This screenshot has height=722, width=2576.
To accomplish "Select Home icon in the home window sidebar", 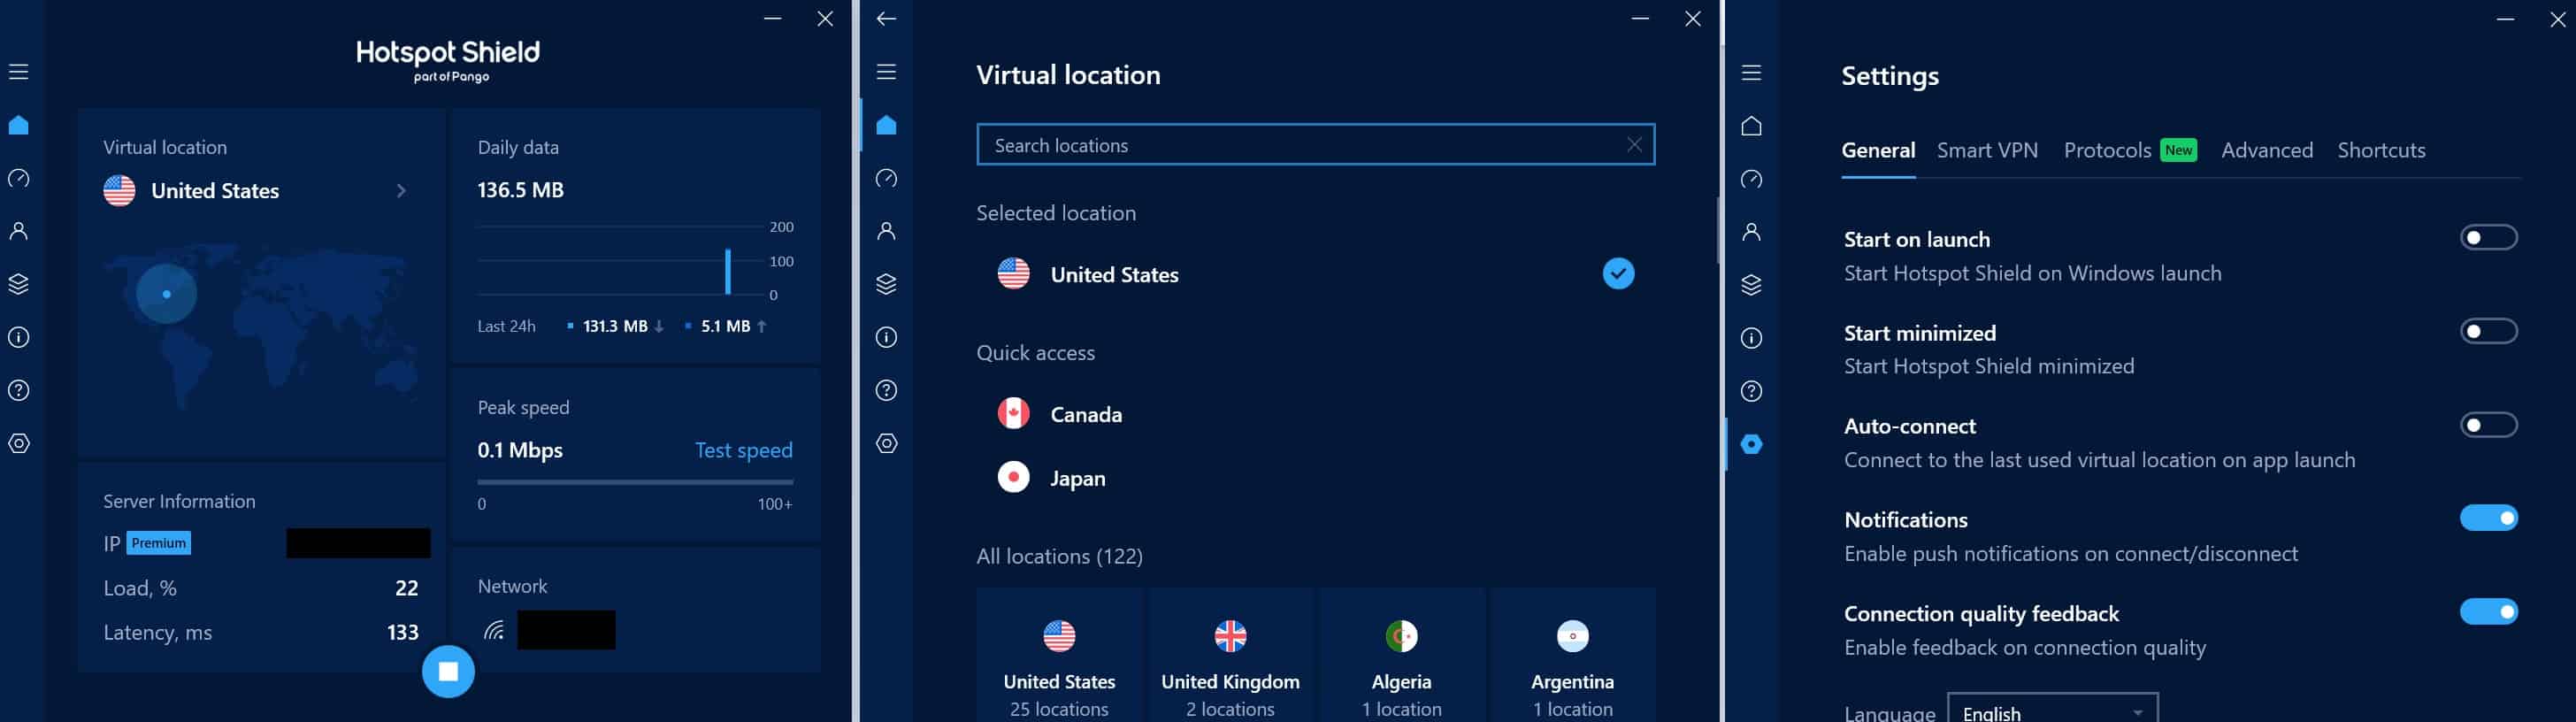I will point(19,125).
